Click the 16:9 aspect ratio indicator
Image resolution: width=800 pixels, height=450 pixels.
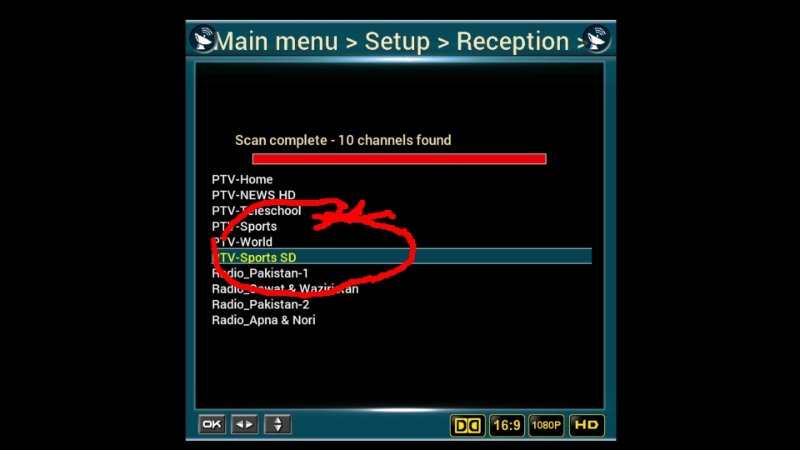point(507,425)
